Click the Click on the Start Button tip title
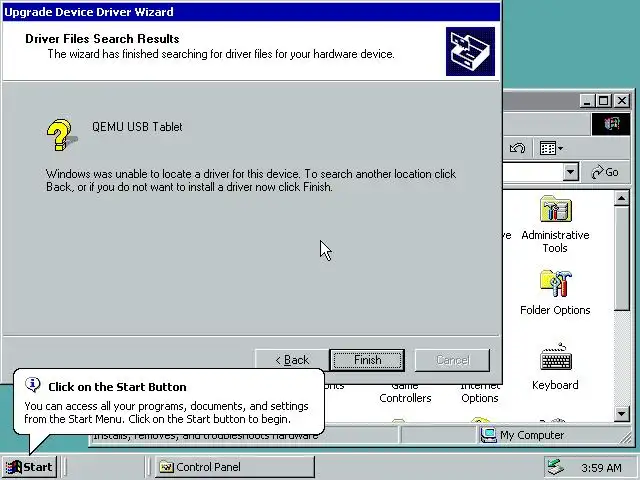 coord(117,387)
